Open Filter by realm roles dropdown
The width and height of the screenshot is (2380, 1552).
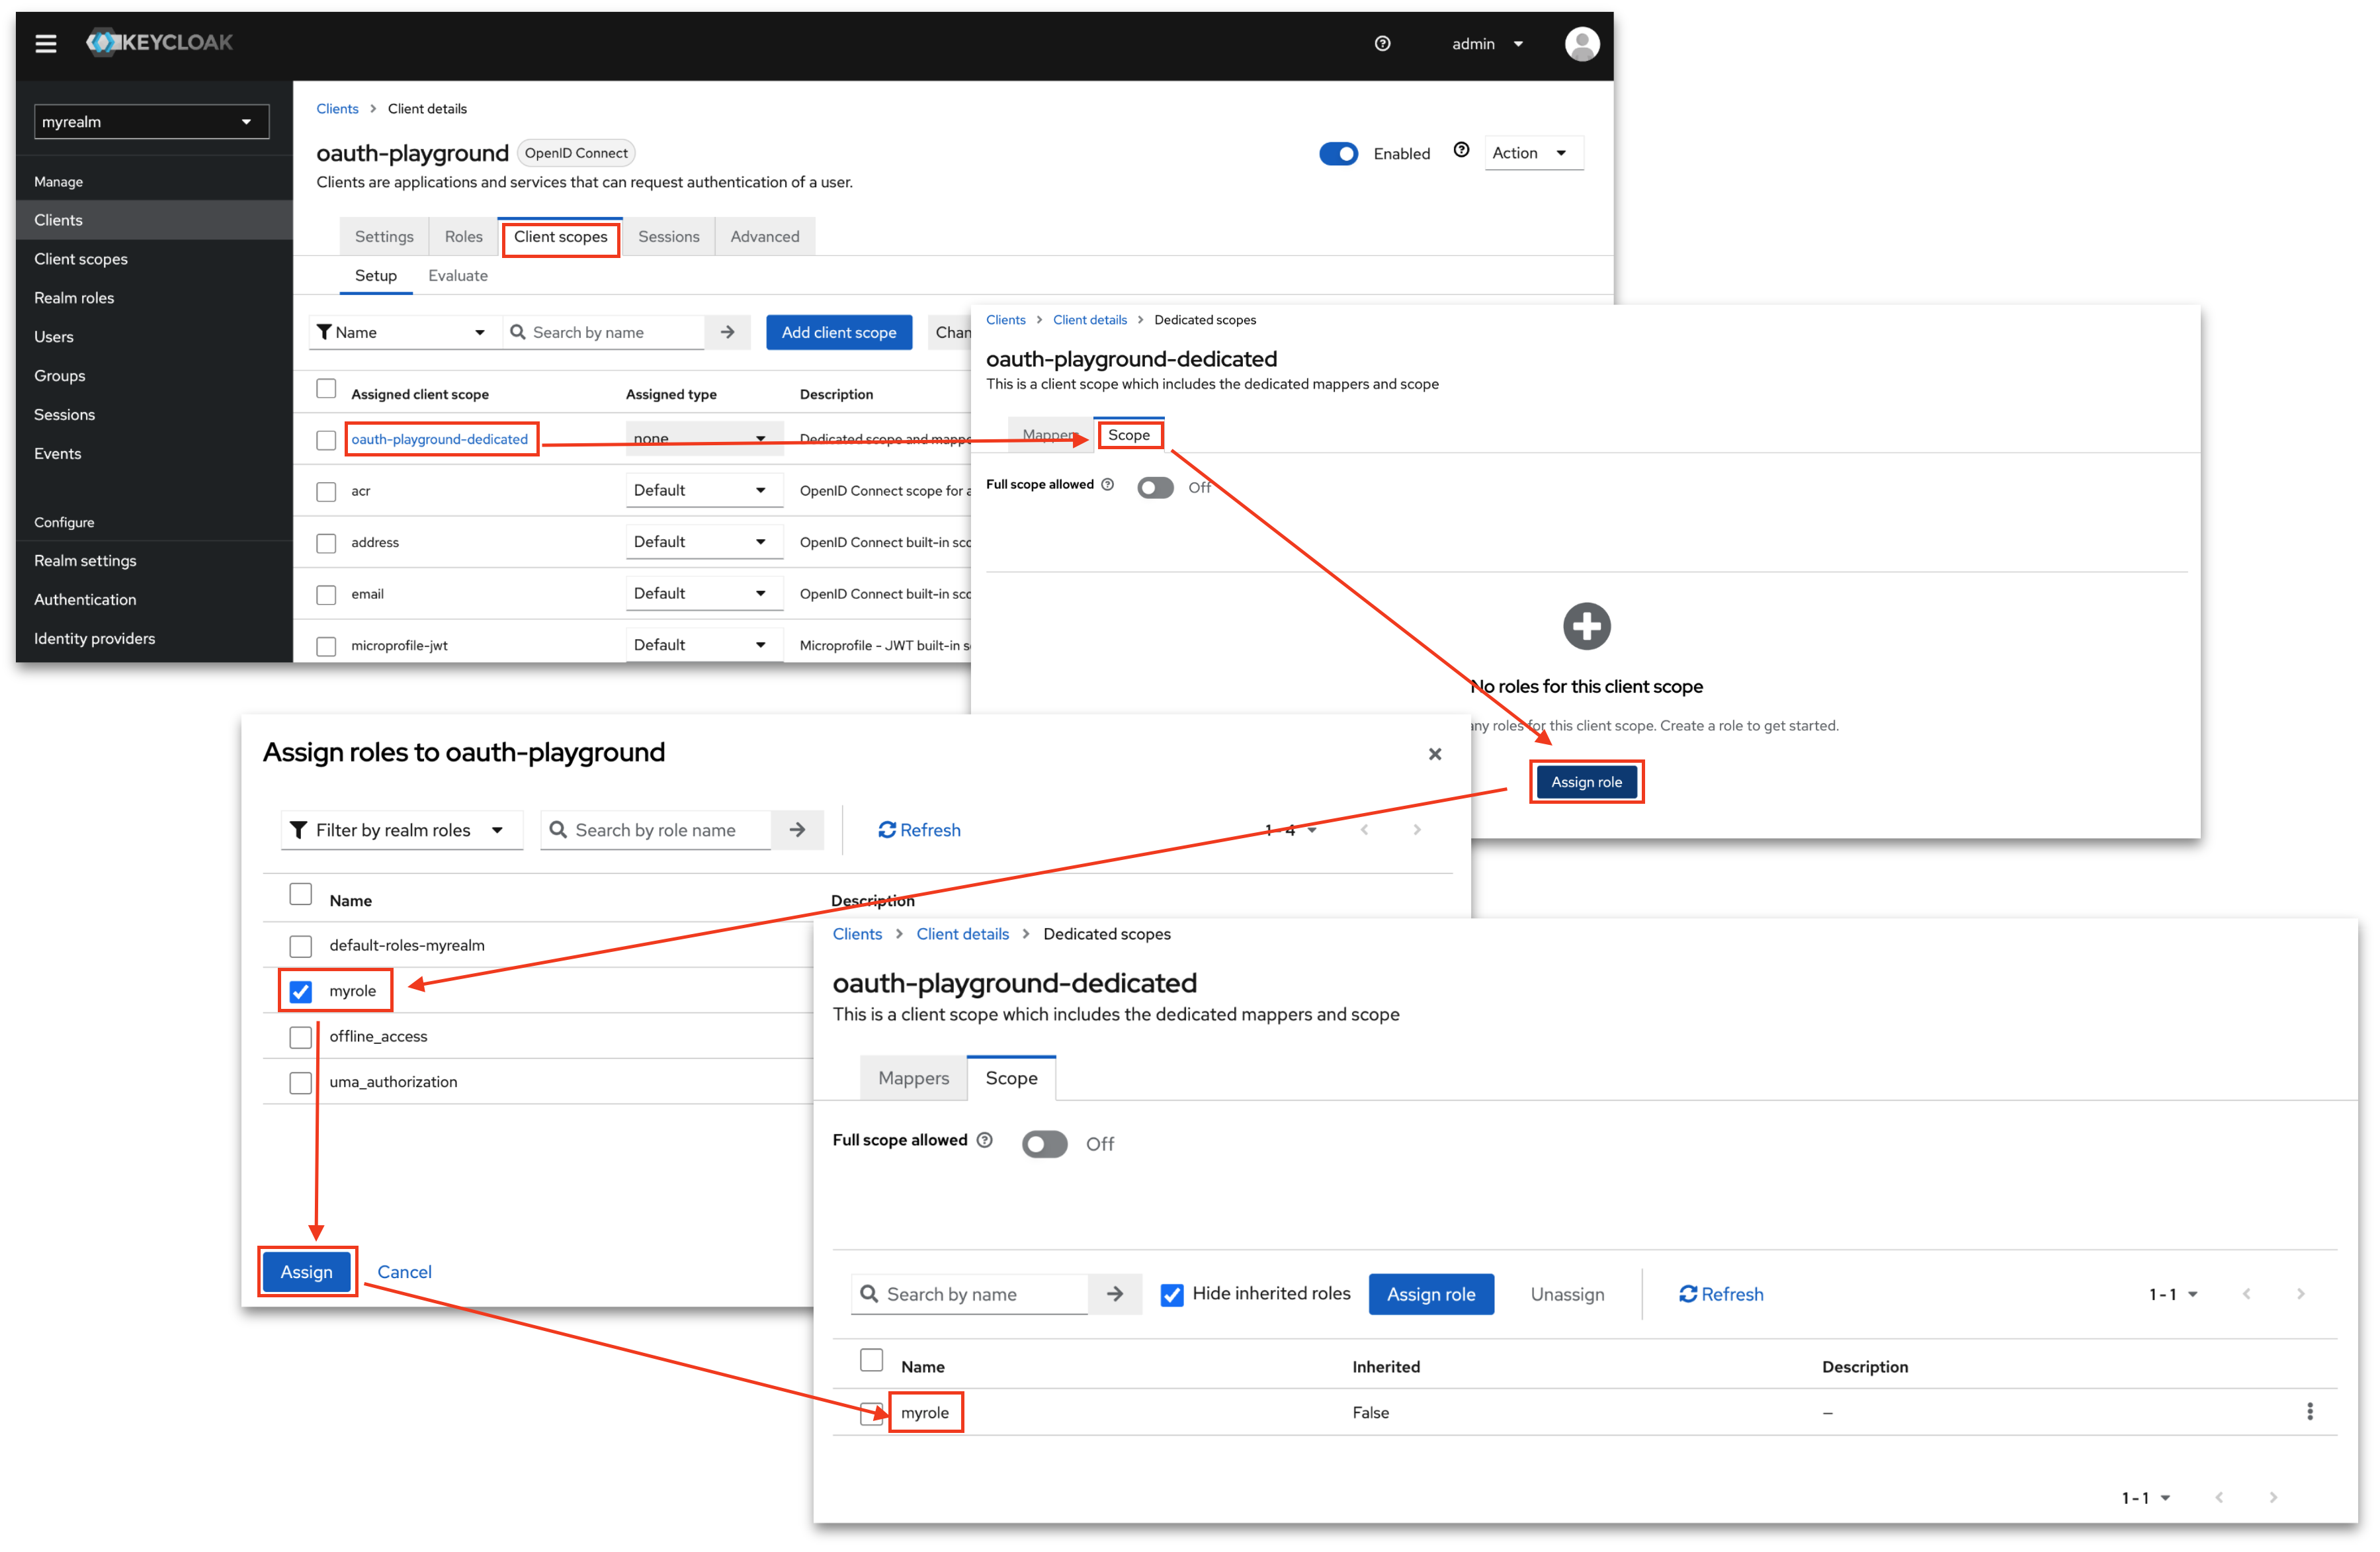401,830
